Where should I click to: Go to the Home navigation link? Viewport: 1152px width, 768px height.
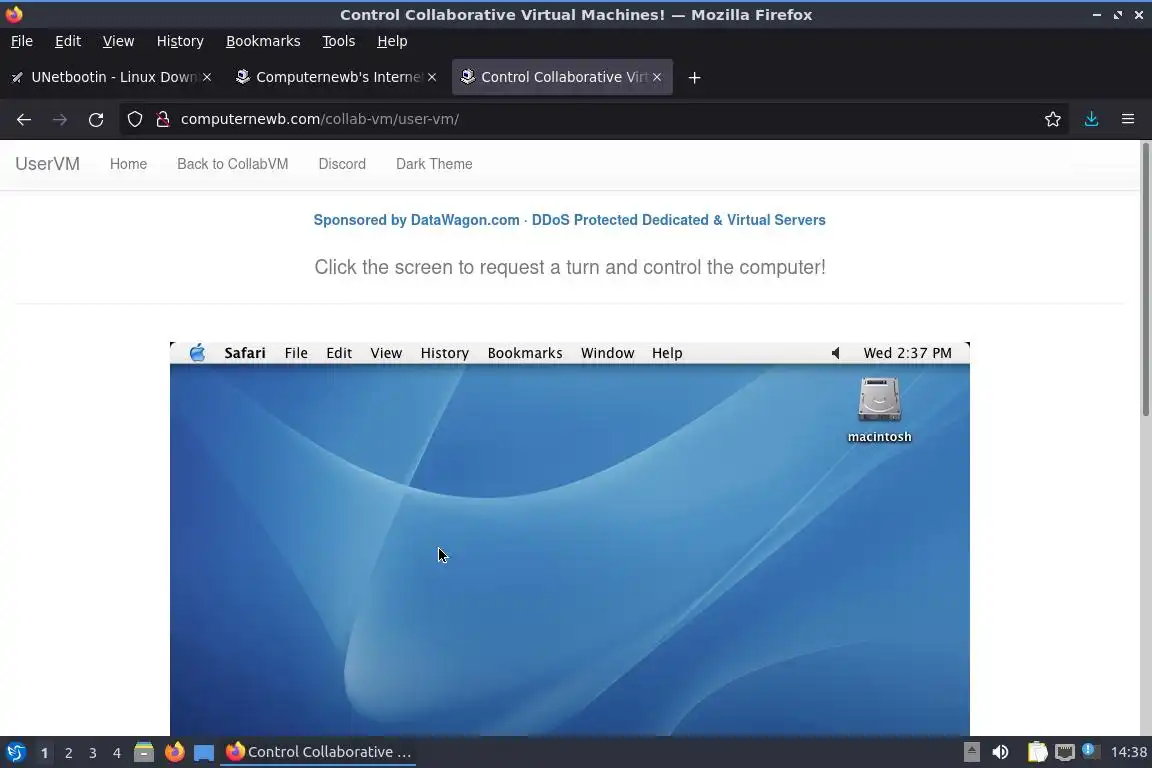click(129, 164)
